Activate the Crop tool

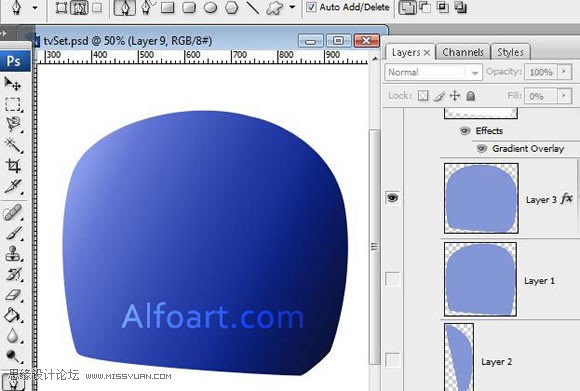(13, 165)
